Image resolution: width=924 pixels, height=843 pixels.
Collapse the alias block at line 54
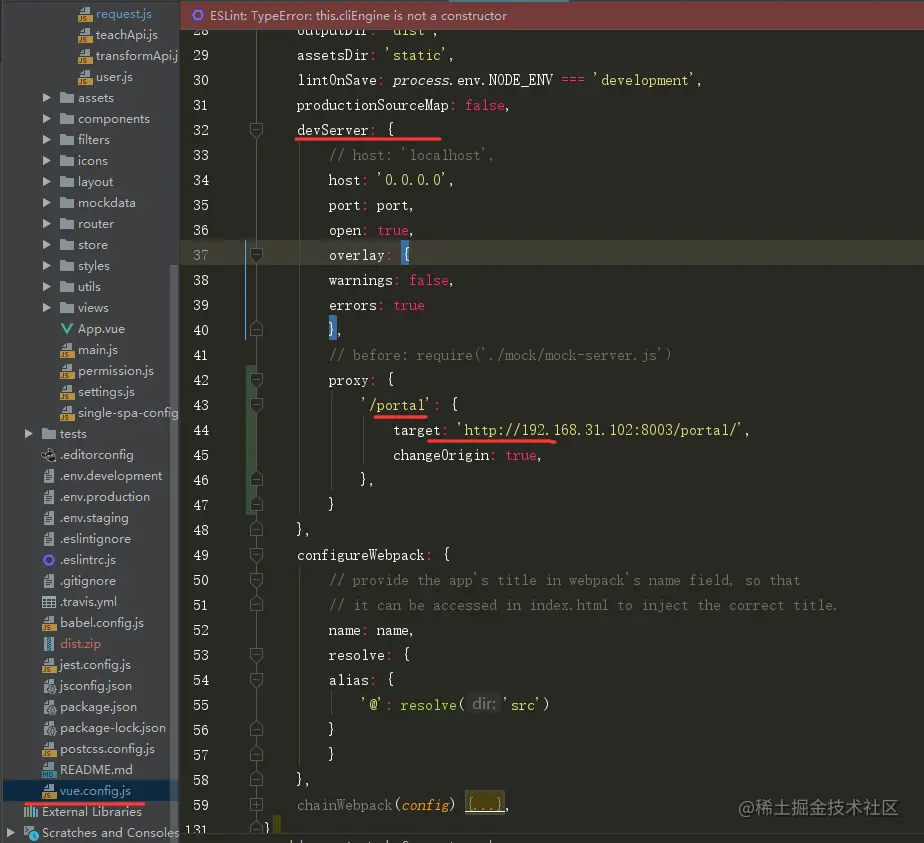point(256,679)
